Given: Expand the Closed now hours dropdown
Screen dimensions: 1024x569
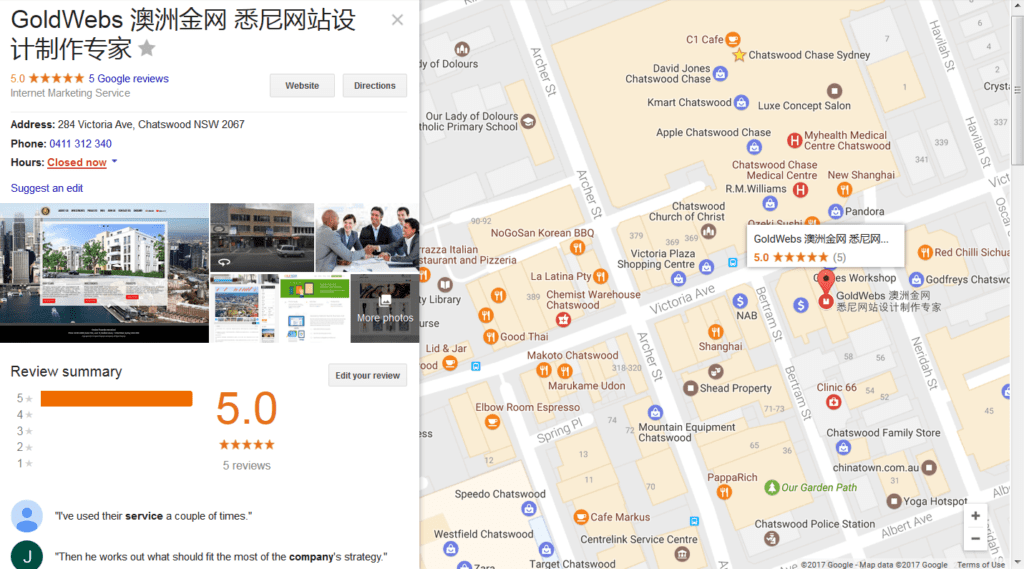Looking at the screenshot, I should point(114,162).
